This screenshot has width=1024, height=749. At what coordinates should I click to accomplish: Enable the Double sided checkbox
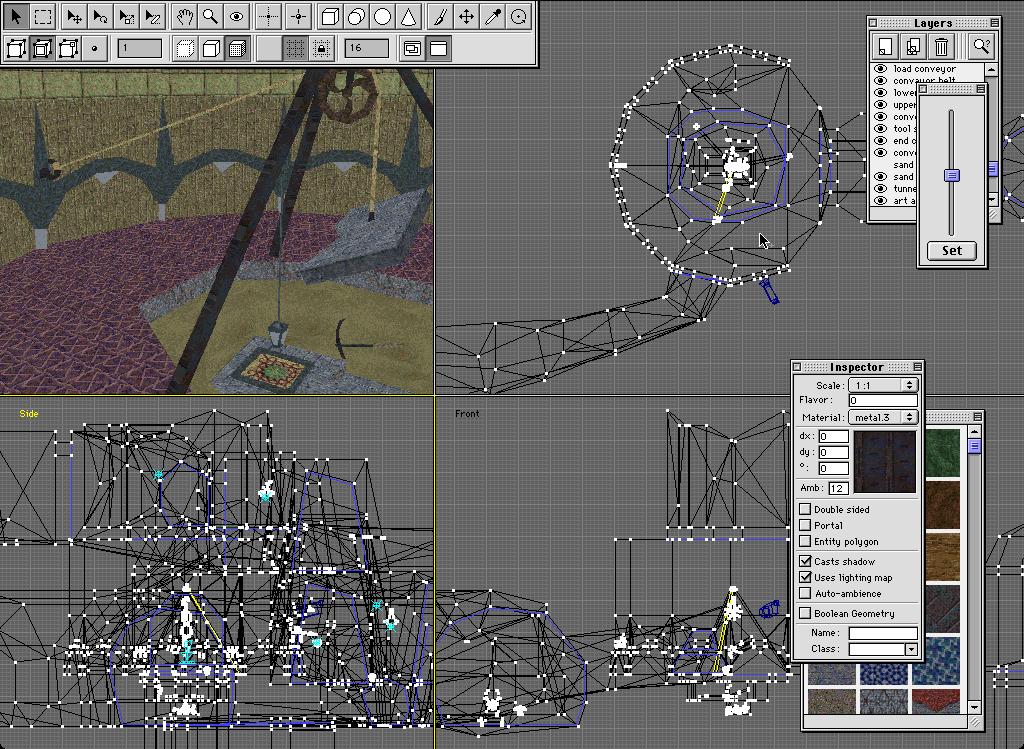point(805,509)
